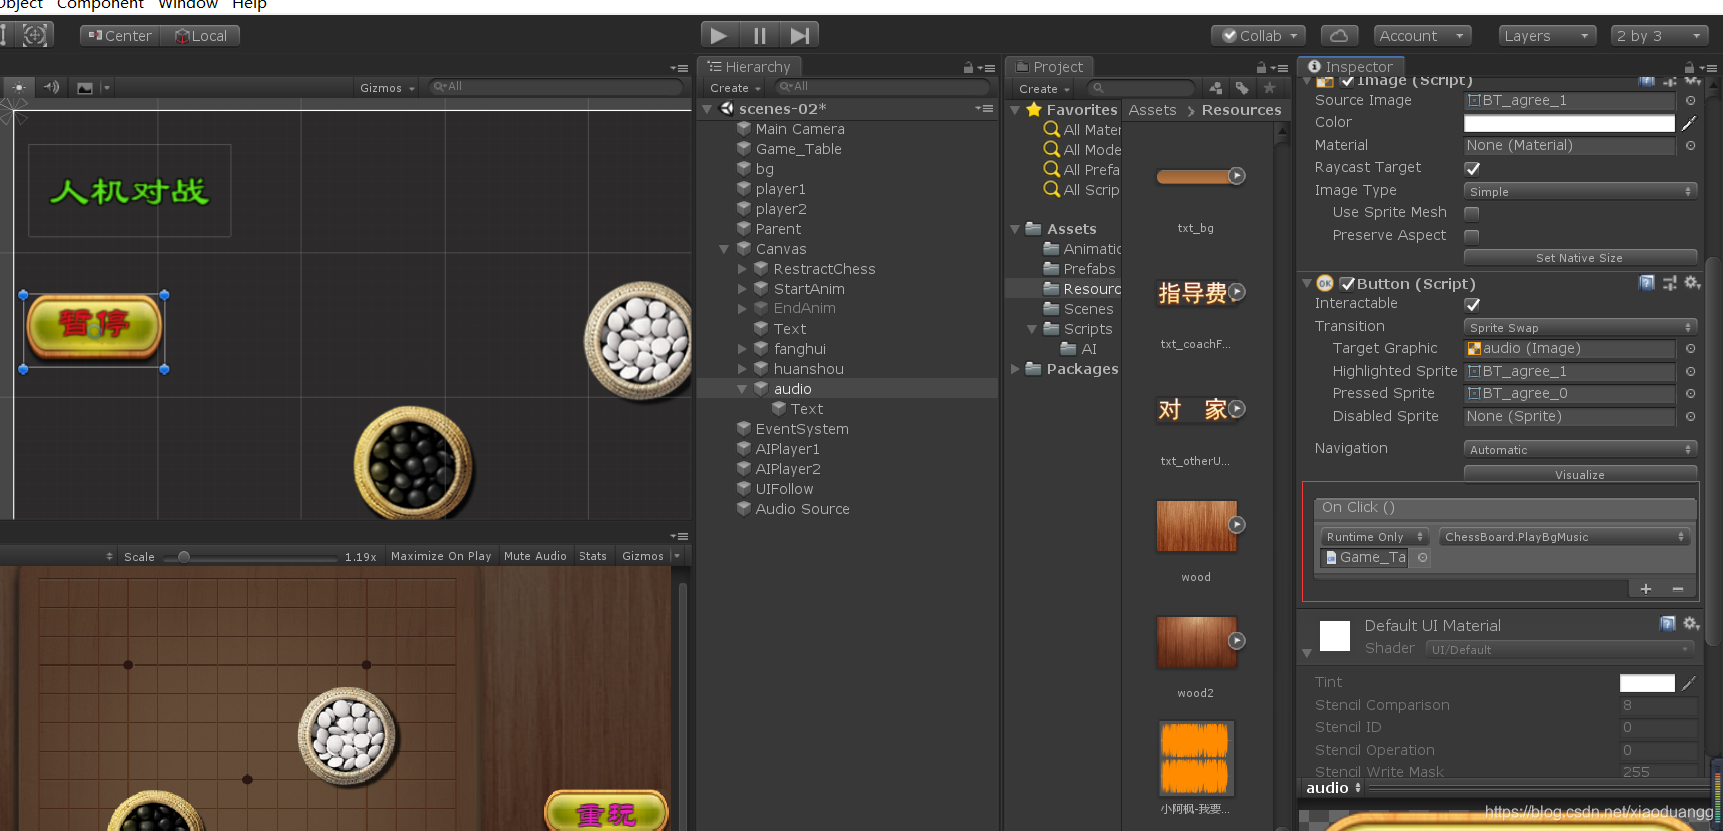Toggle Local rotation mode button
Image resolution: width=1723 pixels, height=831 pixels.
201,36
